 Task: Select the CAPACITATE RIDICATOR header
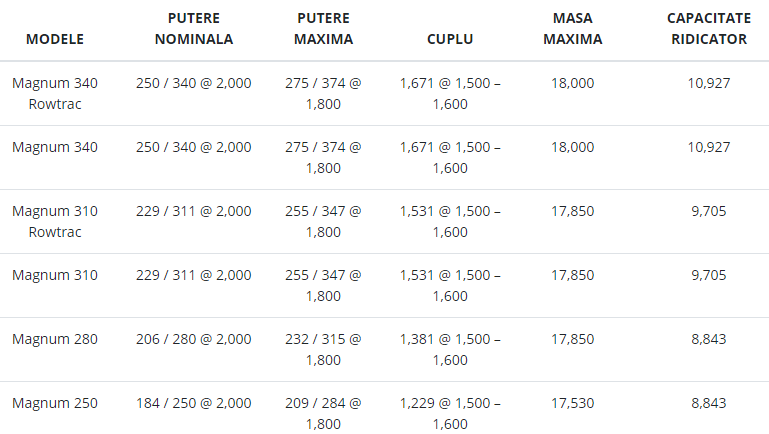tap(709, 28)
